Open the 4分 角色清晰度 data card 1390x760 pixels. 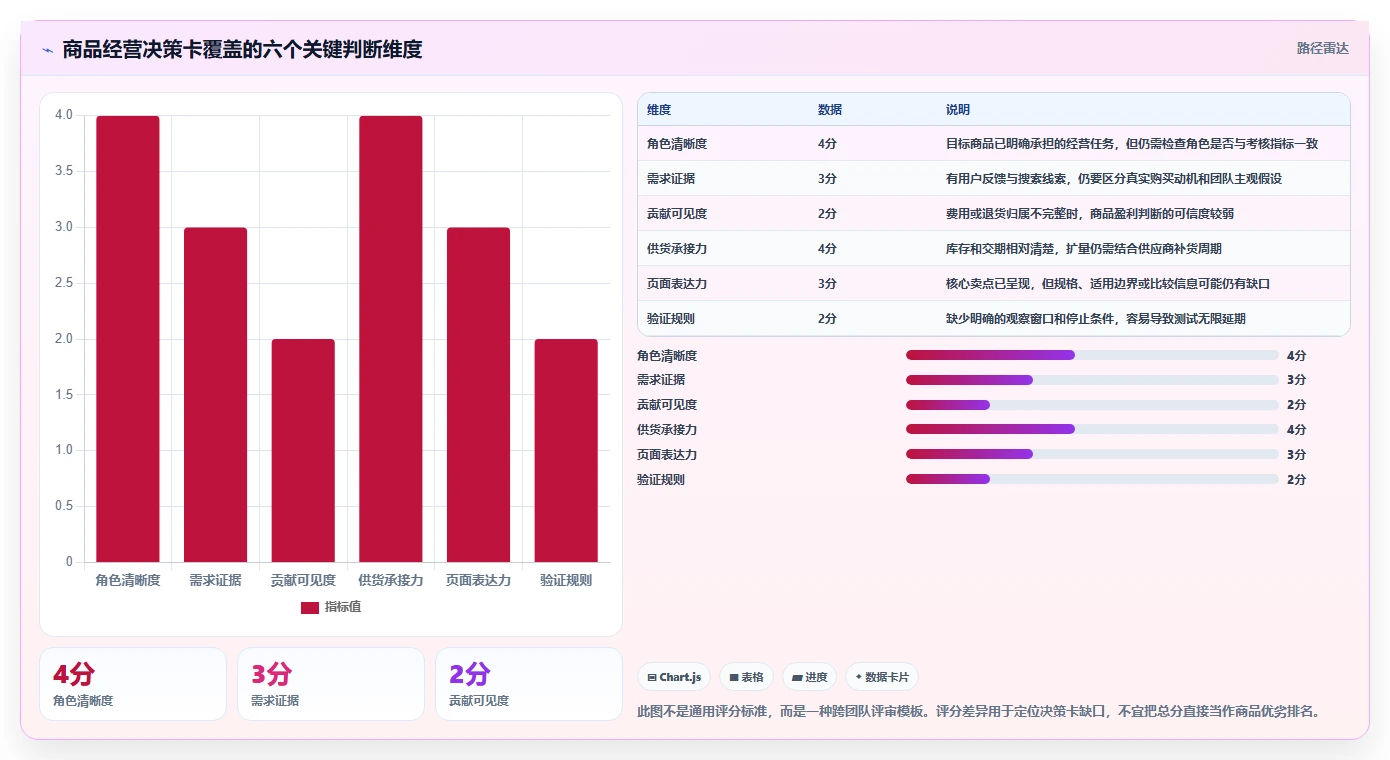[133, 684]
